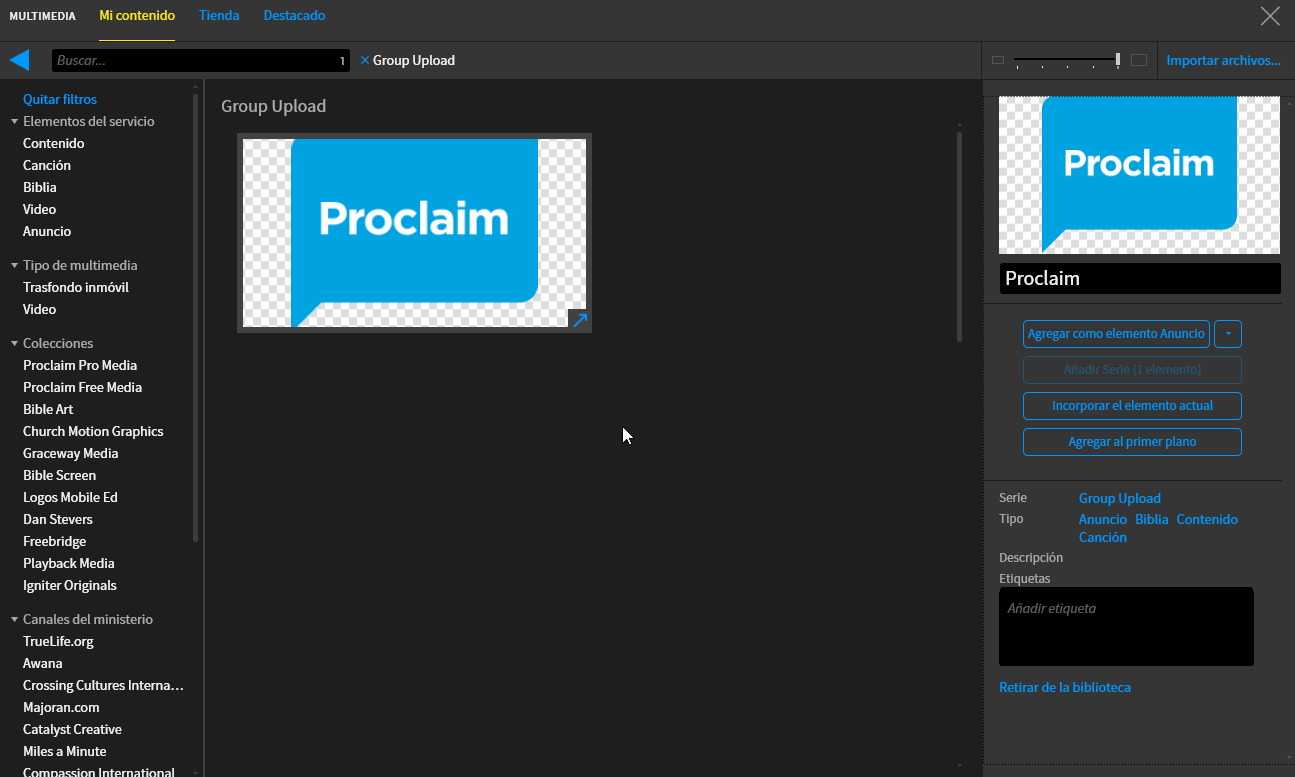
Task: Click Retirar de la biblioteca link
Action: [1065, 687]
